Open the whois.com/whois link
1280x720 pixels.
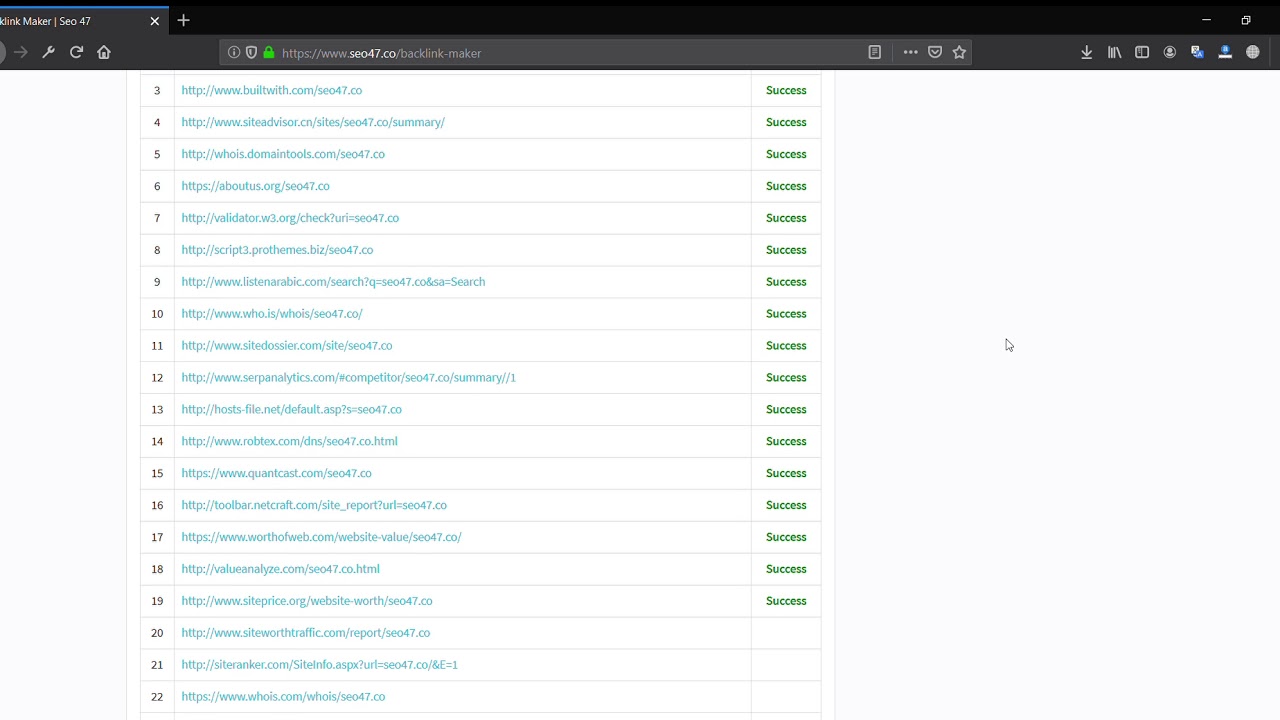point(283,698)
